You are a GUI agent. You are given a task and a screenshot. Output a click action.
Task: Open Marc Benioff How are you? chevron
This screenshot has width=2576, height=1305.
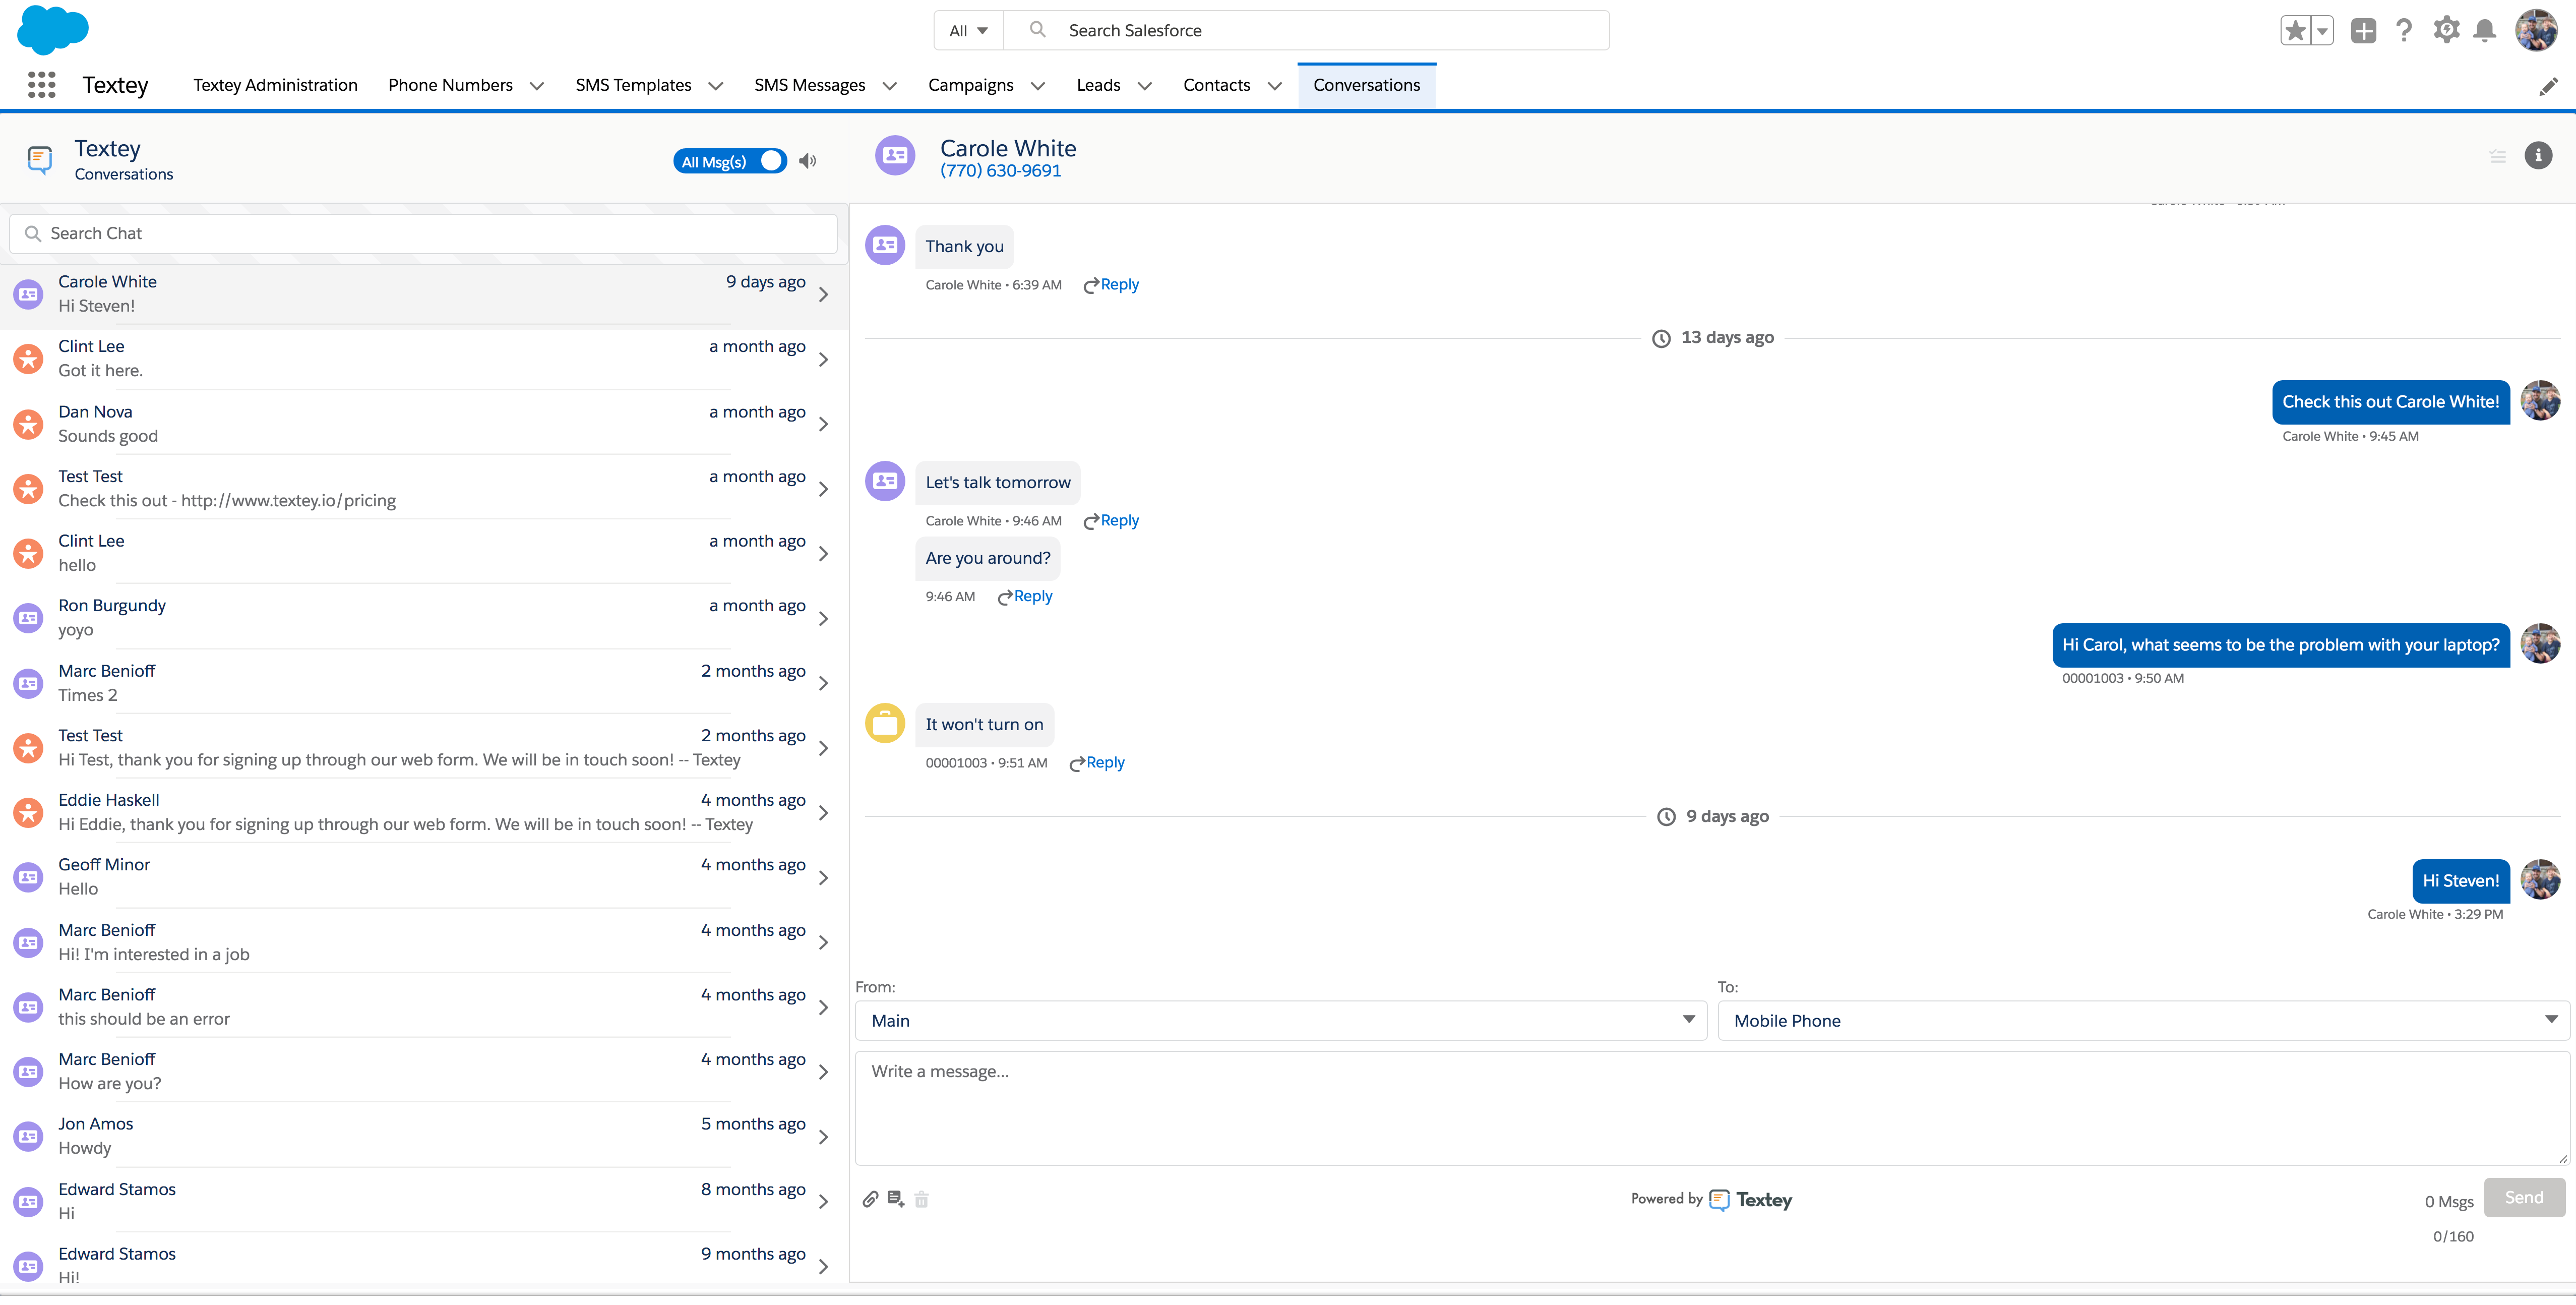(823, 1072)
